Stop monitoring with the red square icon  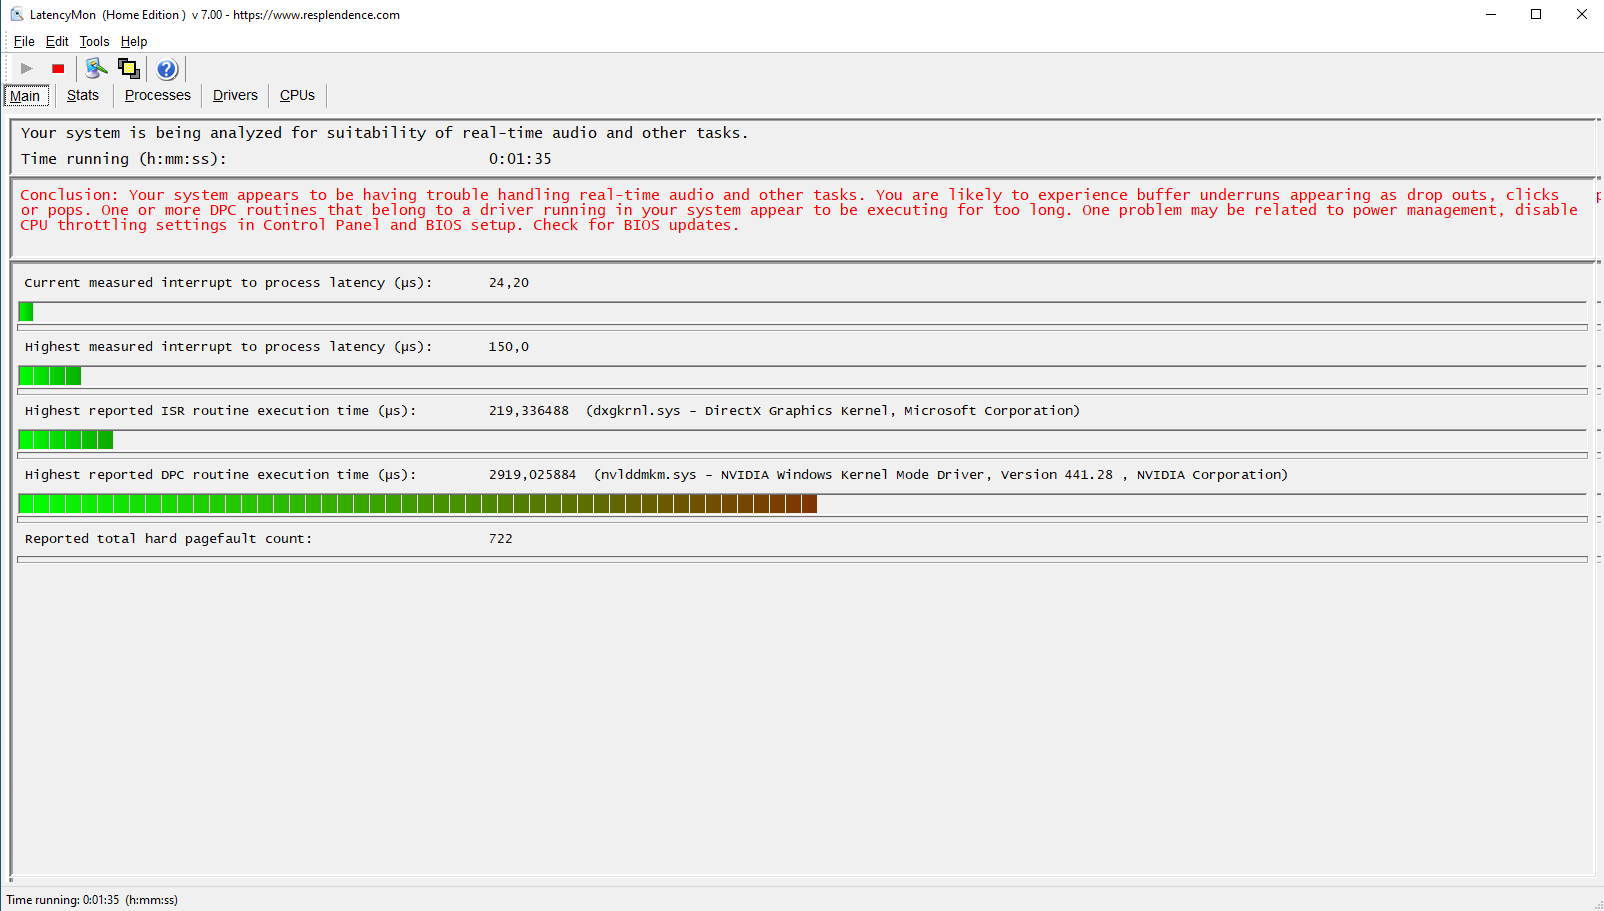58,69
